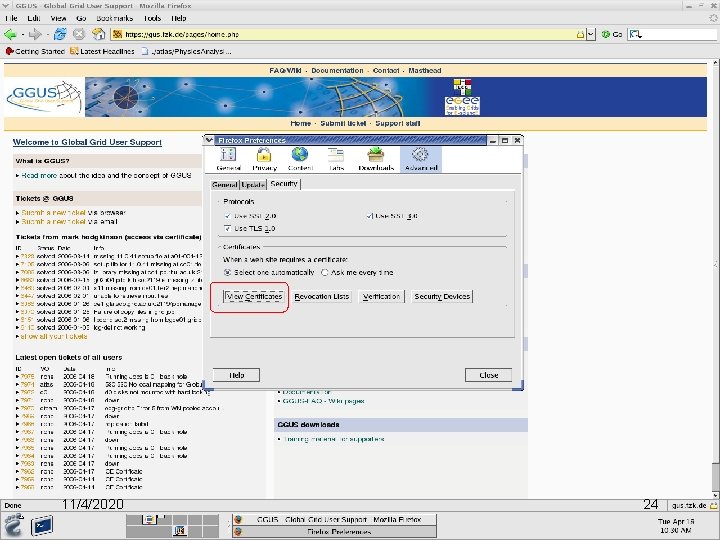Viewport: 720px width, 540px height.
Task: Go to the Home page icon
Action: coord(98,34)
